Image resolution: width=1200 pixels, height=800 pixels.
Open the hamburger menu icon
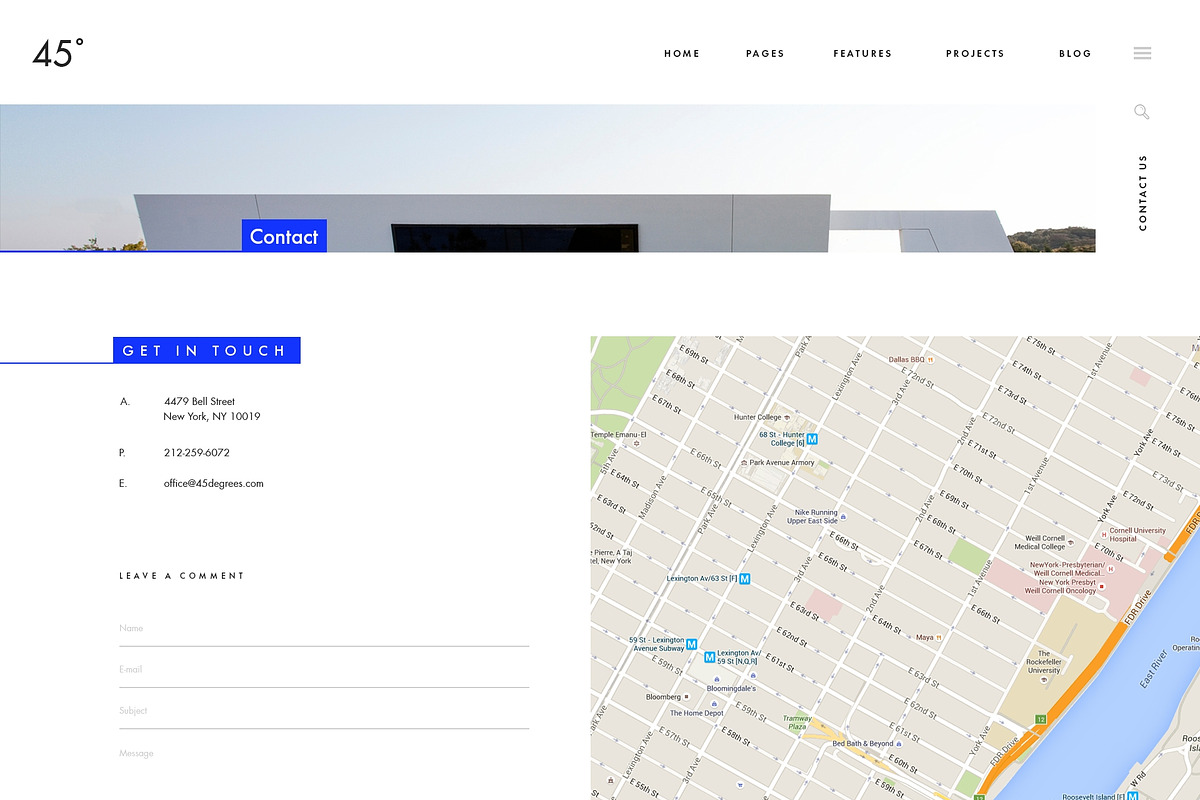pyautogui.click(x=1142, y=54)
